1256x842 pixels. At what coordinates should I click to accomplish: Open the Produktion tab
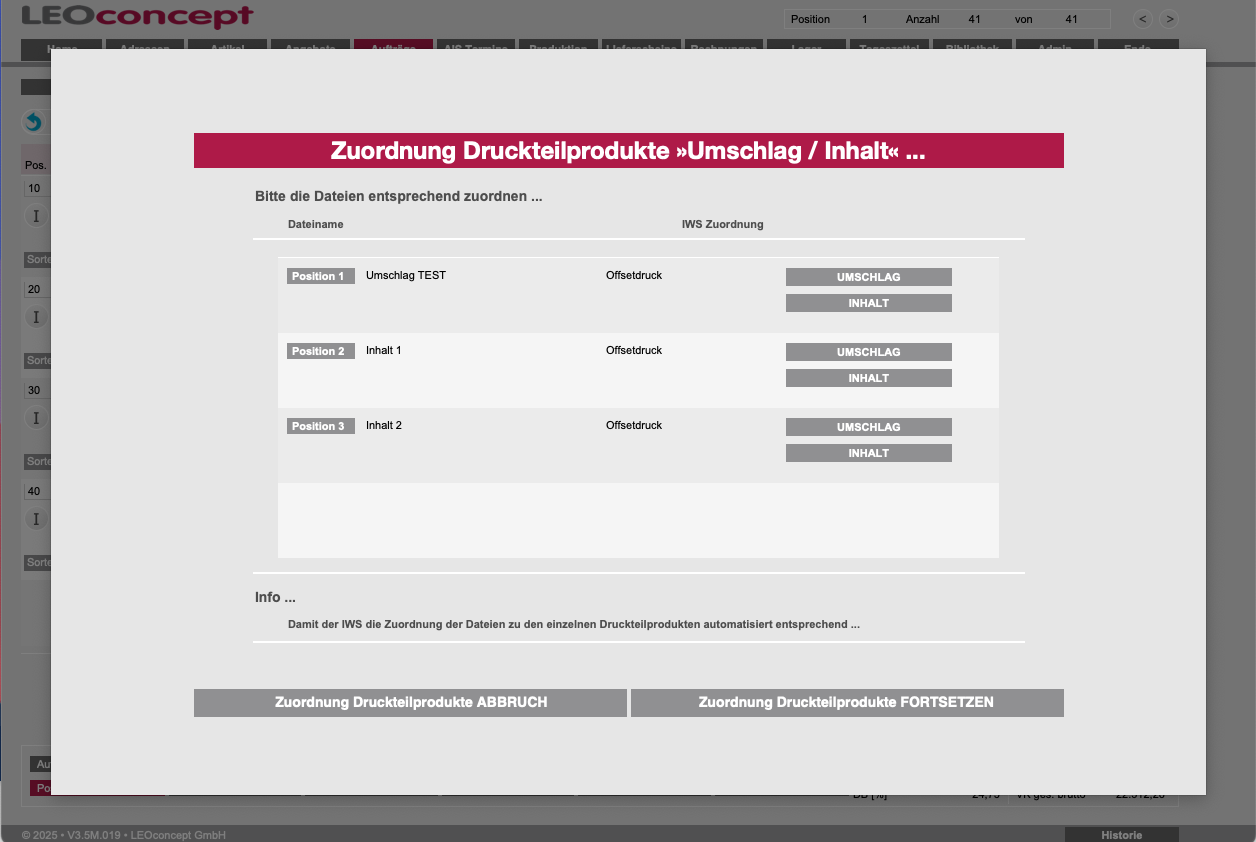click(558, 46)
